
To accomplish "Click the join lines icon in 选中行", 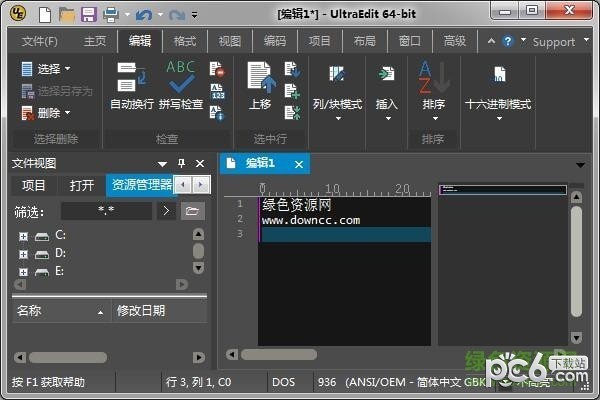I will [292, 113].
